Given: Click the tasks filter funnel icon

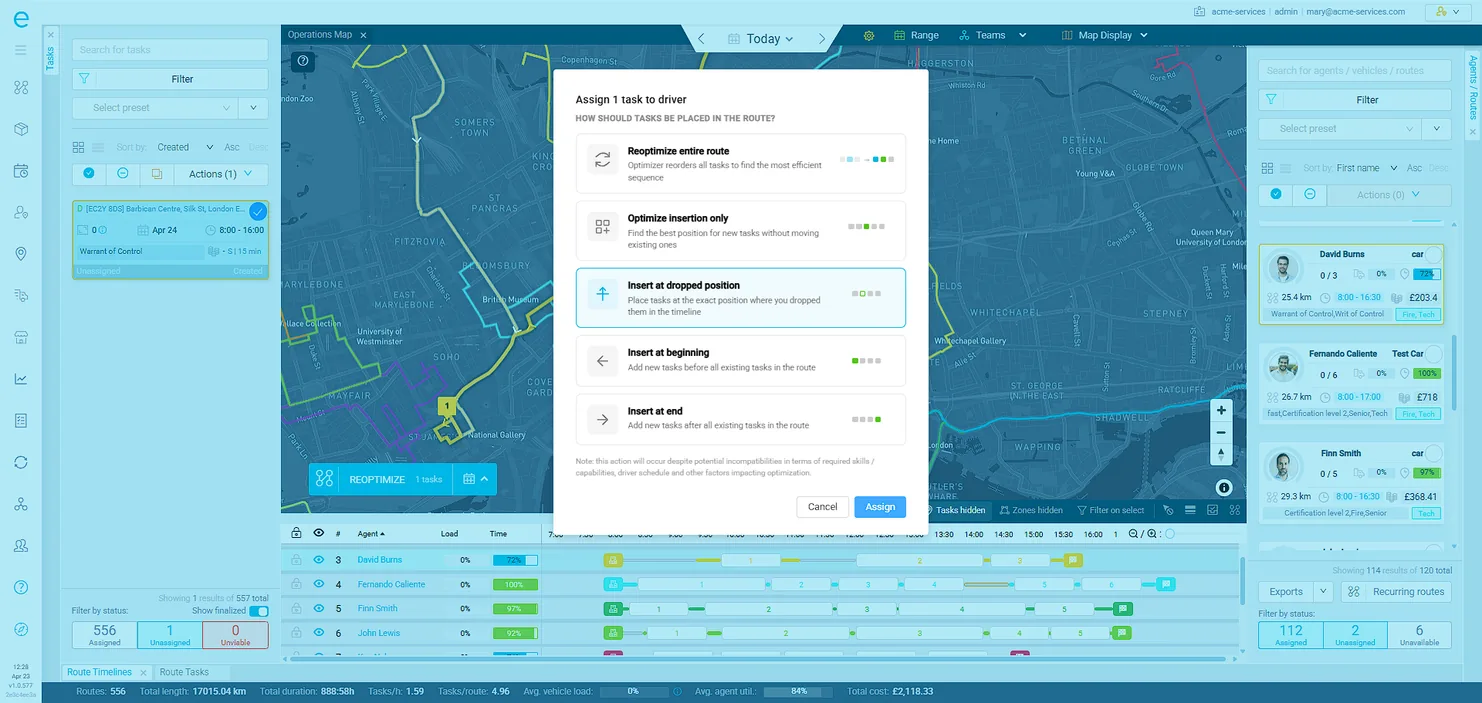Looking at the screenshot, I should click(84, 79).
